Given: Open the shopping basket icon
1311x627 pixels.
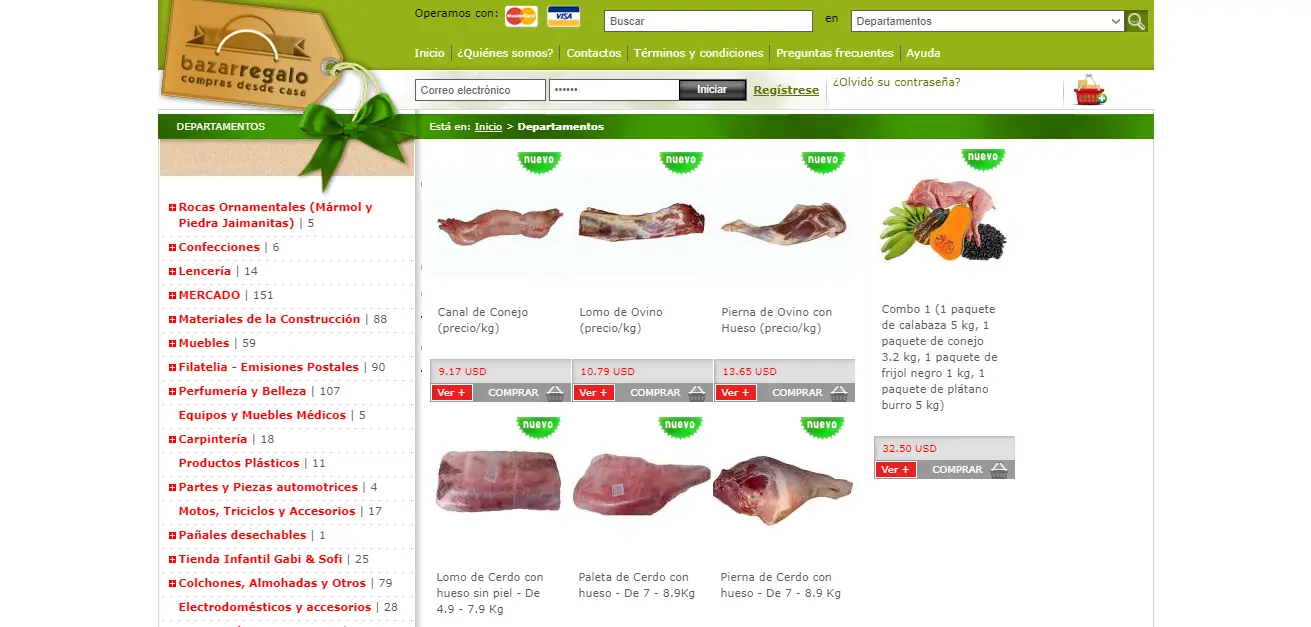Looking at the screenshot, I should coord(1090,89).
